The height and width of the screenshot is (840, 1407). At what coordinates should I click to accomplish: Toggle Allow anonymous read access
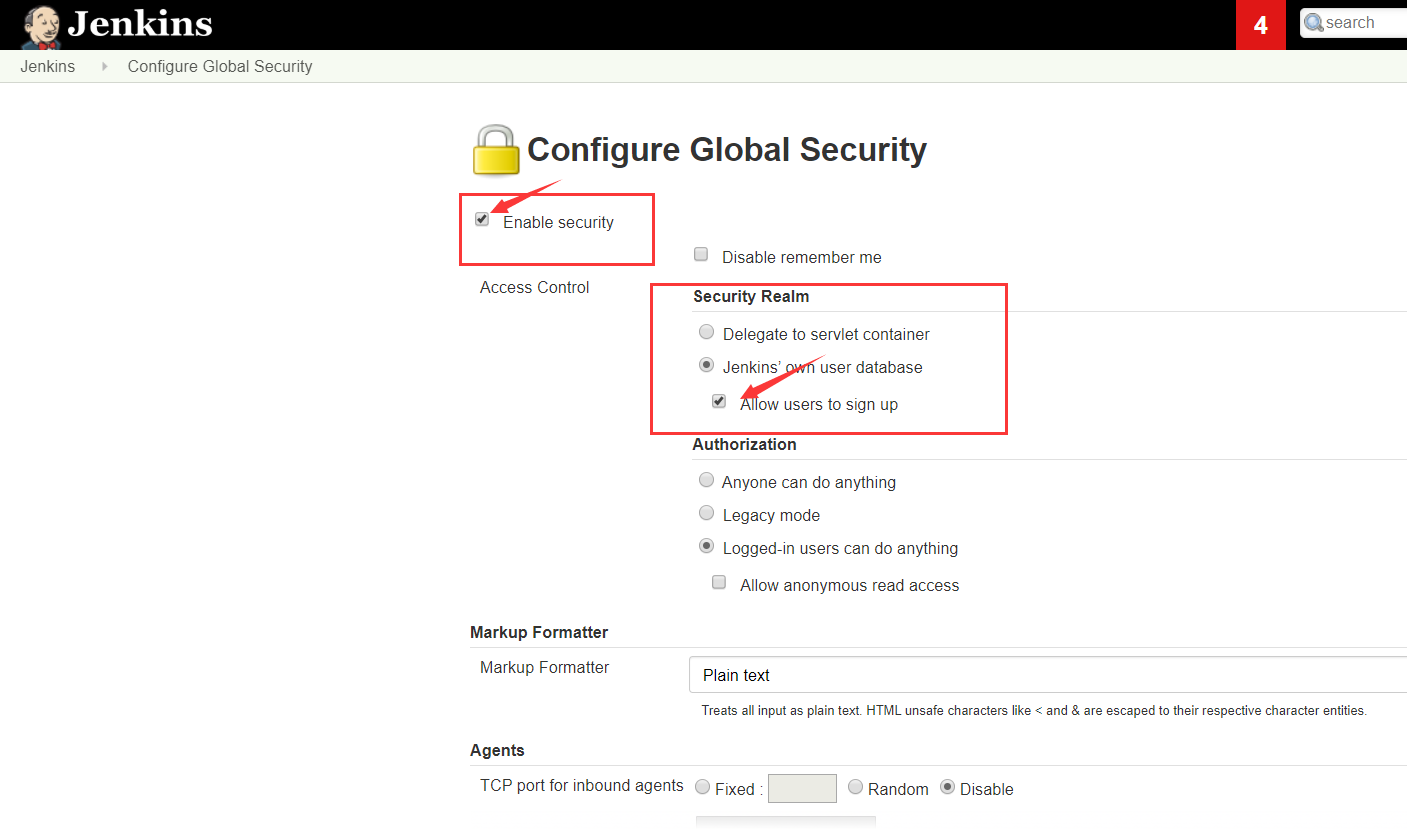click(x=719, y=582)
